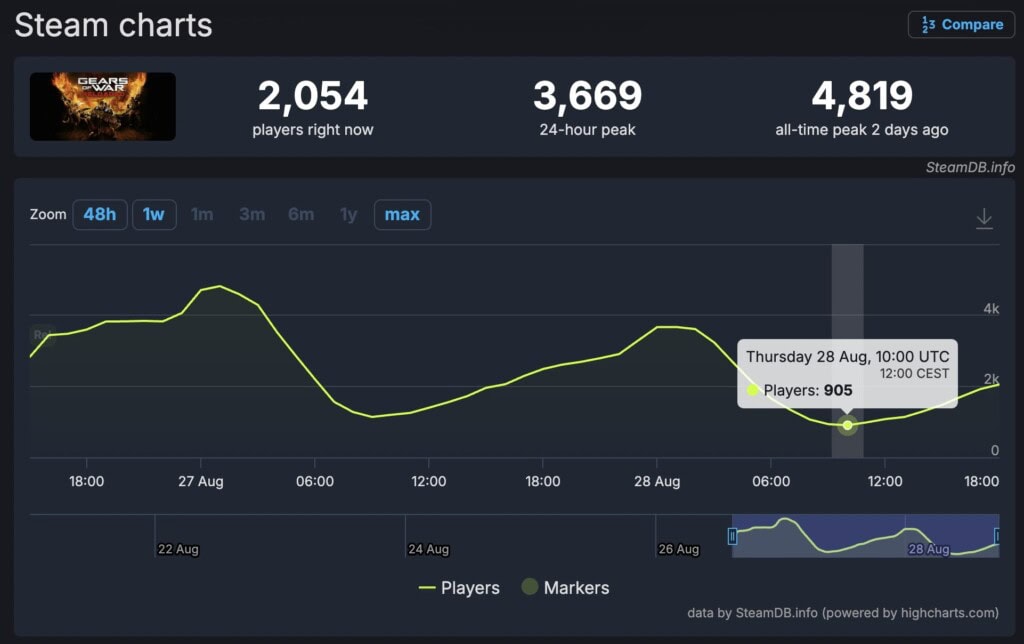1024x644 pixels.
Task: Click the 22 Aug navigator label
Action: (x=178, y=549)
